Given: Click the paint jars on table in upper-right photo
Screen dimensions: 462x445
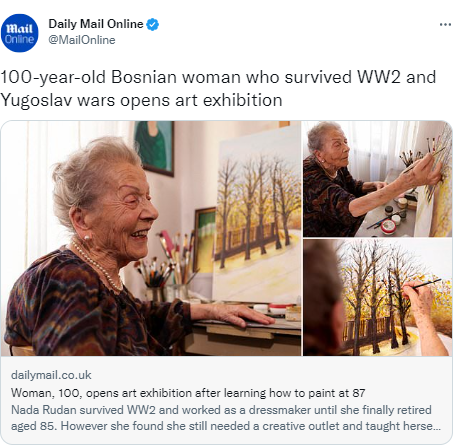Looking at the screenshot, I should [x=394, y=215].
